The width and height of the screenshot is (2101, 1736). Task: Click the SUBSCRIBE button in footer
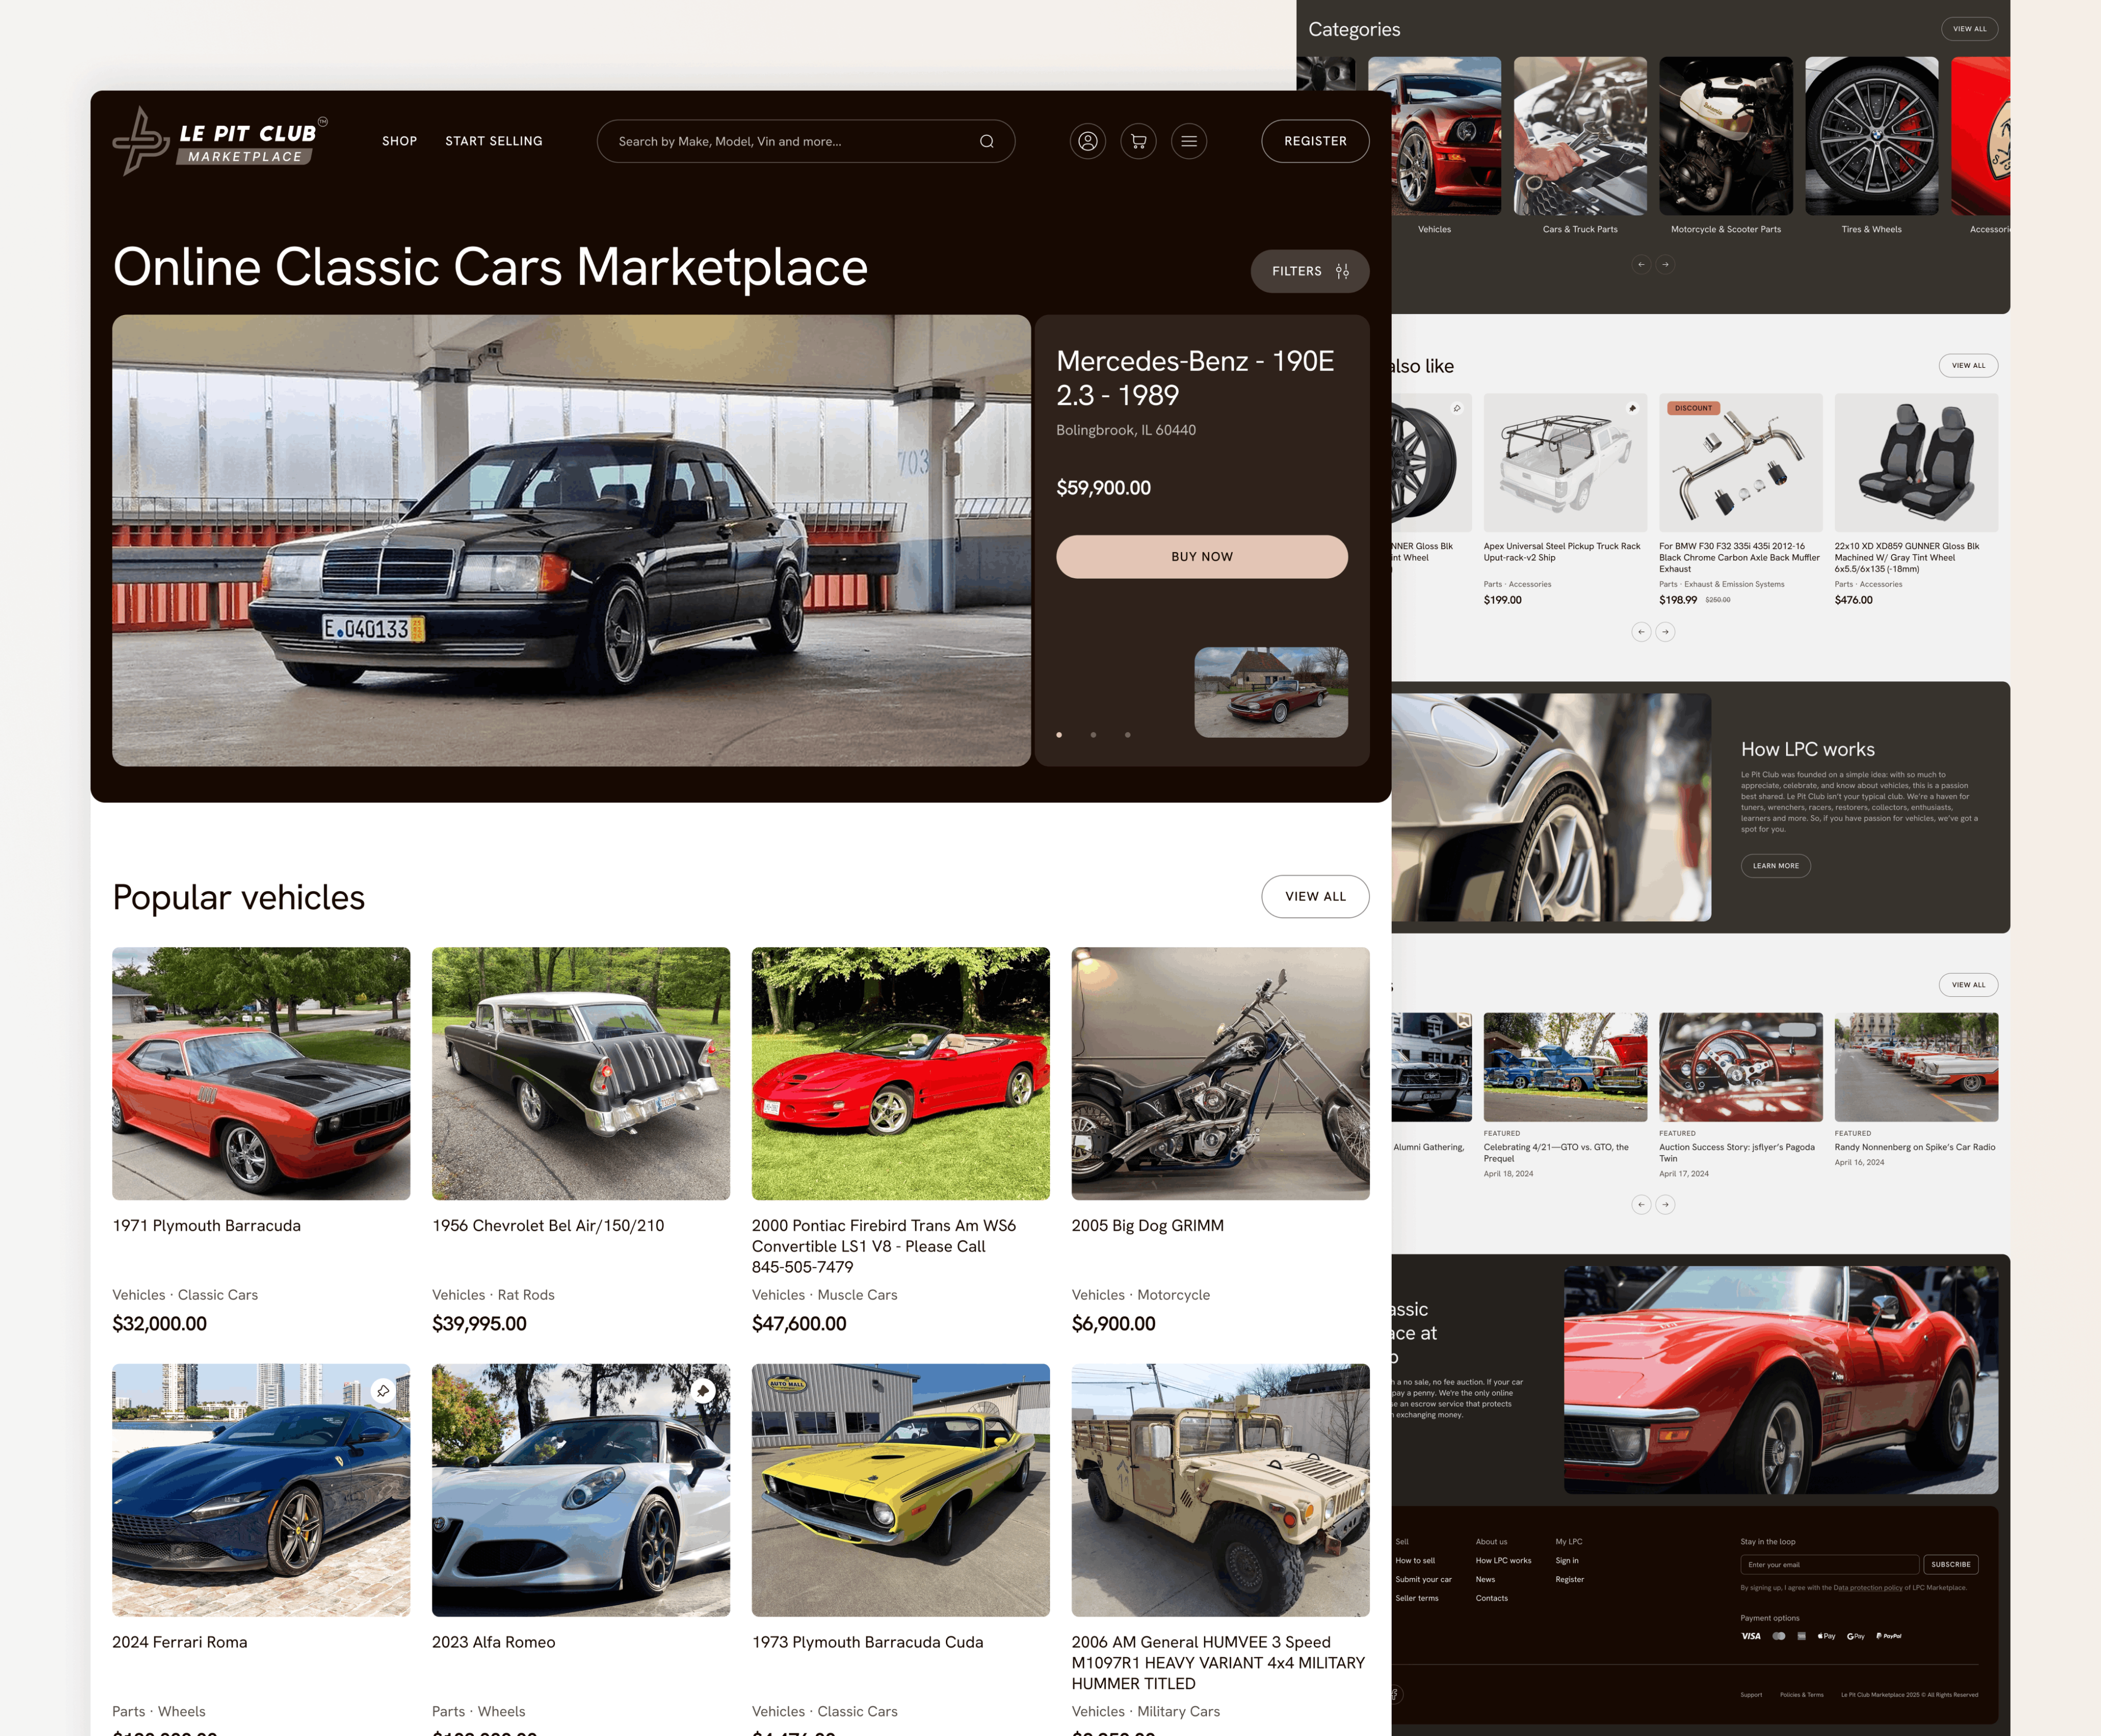(1950, 1564)
